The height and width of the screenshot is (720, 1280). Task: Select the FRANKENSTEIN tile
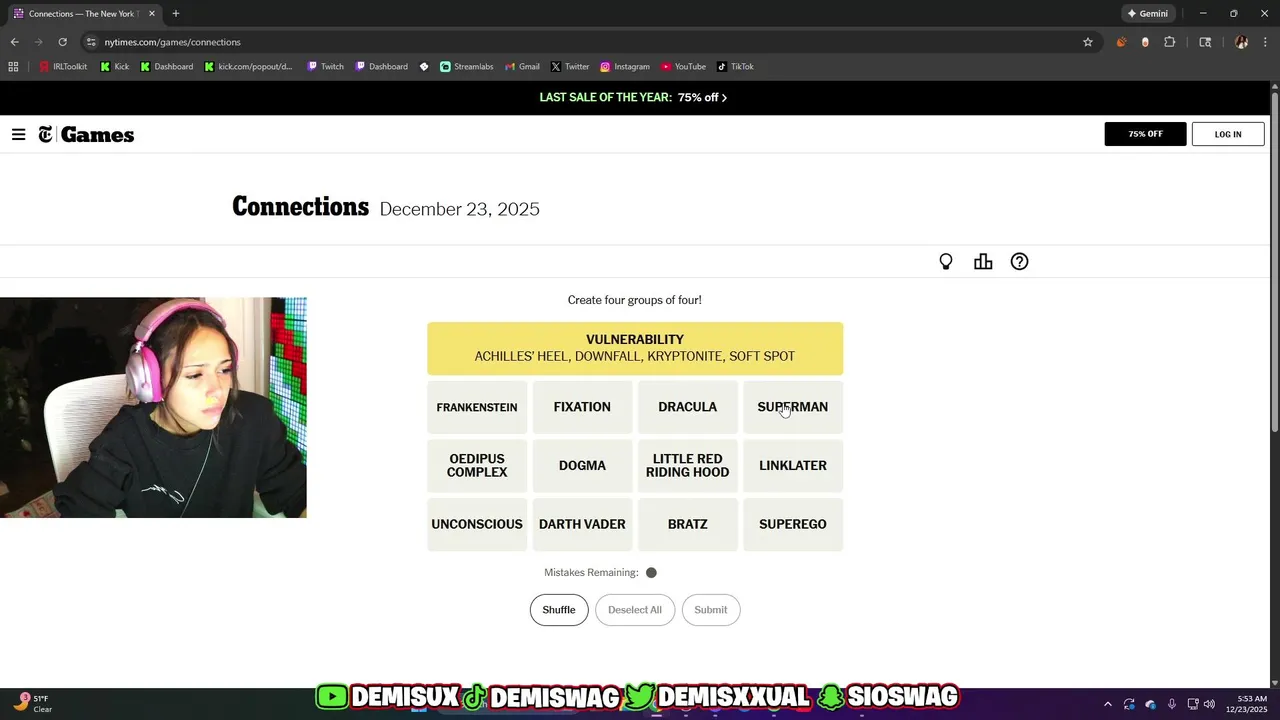coord(477,407)
